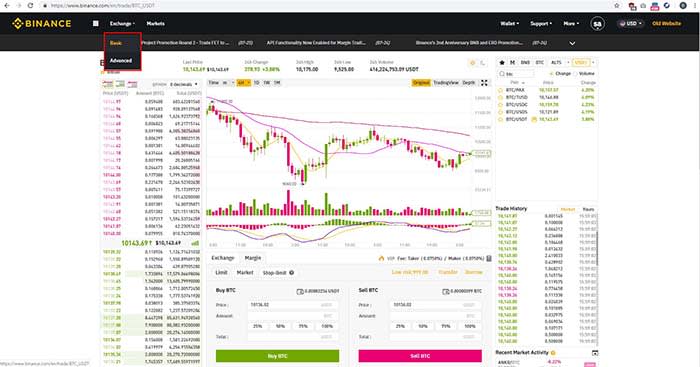Open the Old Website link
The image size is (700, 367).
[667, 24]
